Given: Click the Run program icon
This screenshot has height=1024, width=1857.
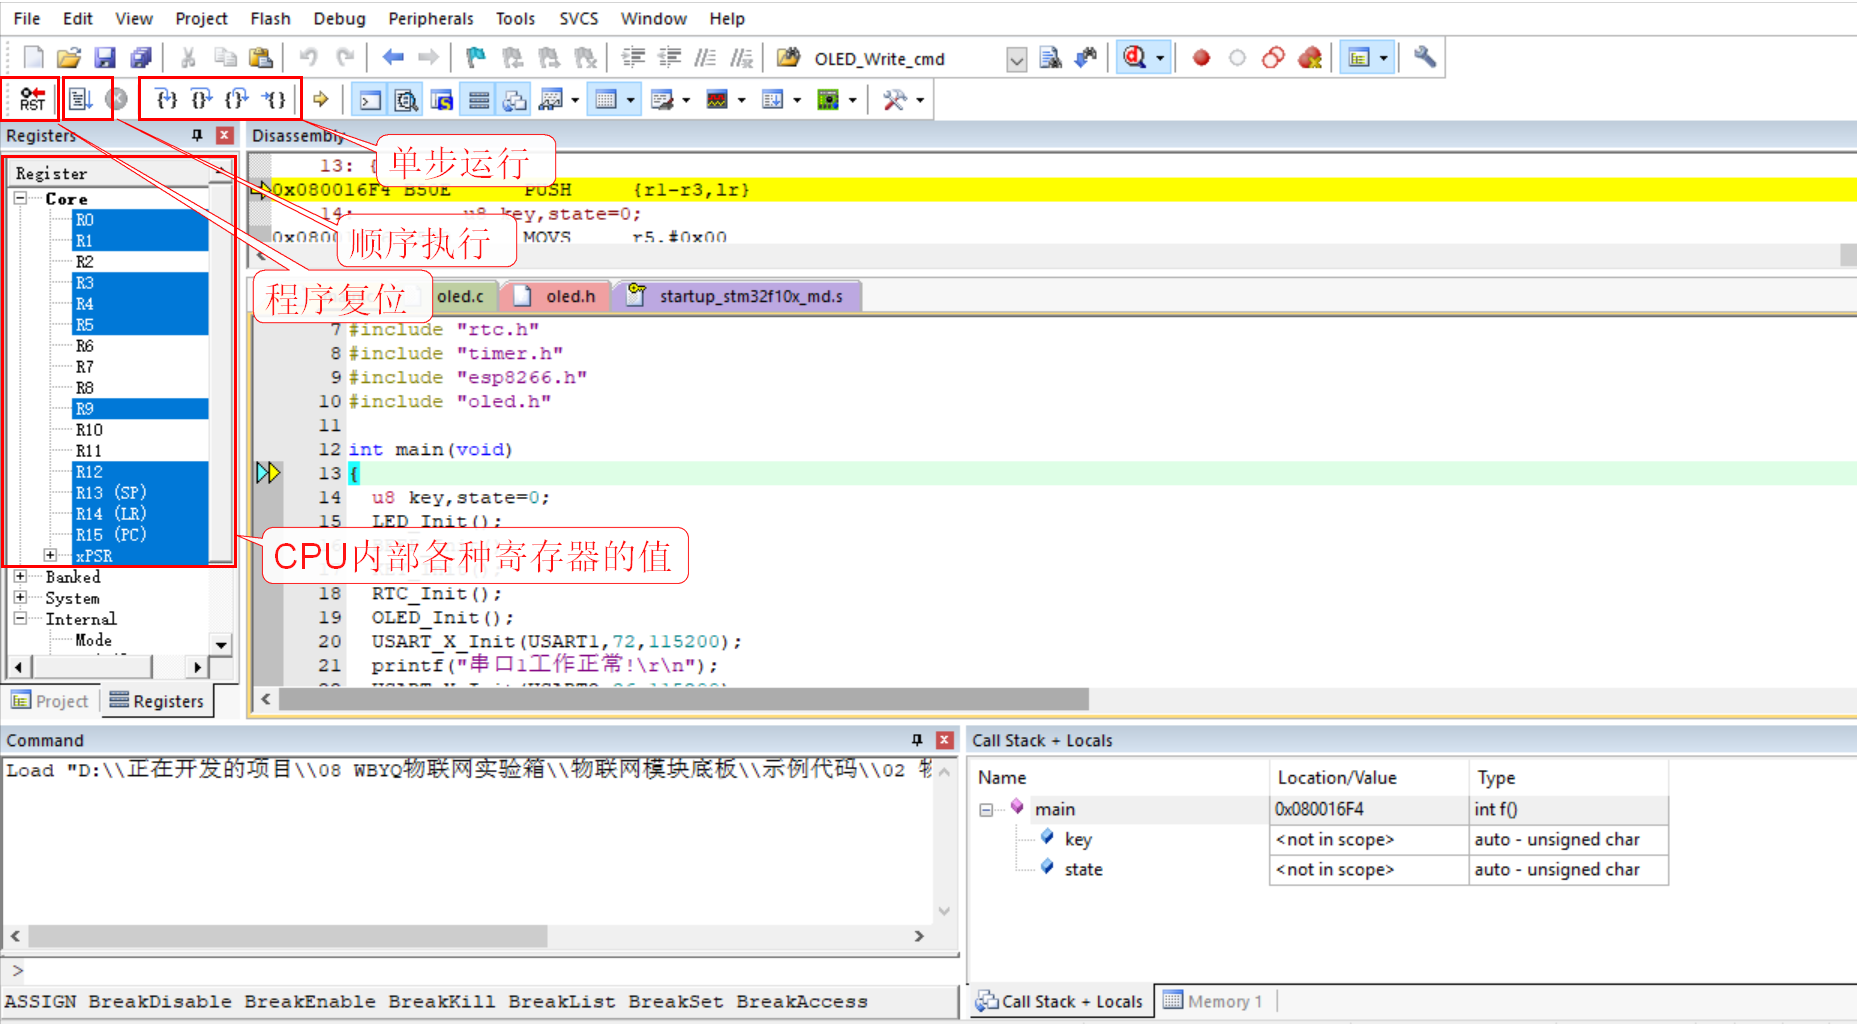Looking at the screenshot, I should [x=80, y=99].
